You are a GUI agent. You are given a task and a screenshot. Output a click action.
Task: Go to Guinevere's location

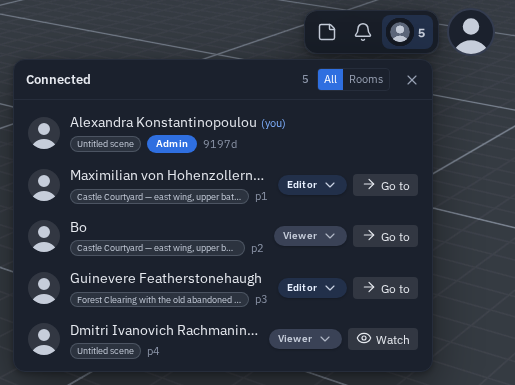[385, 288]
